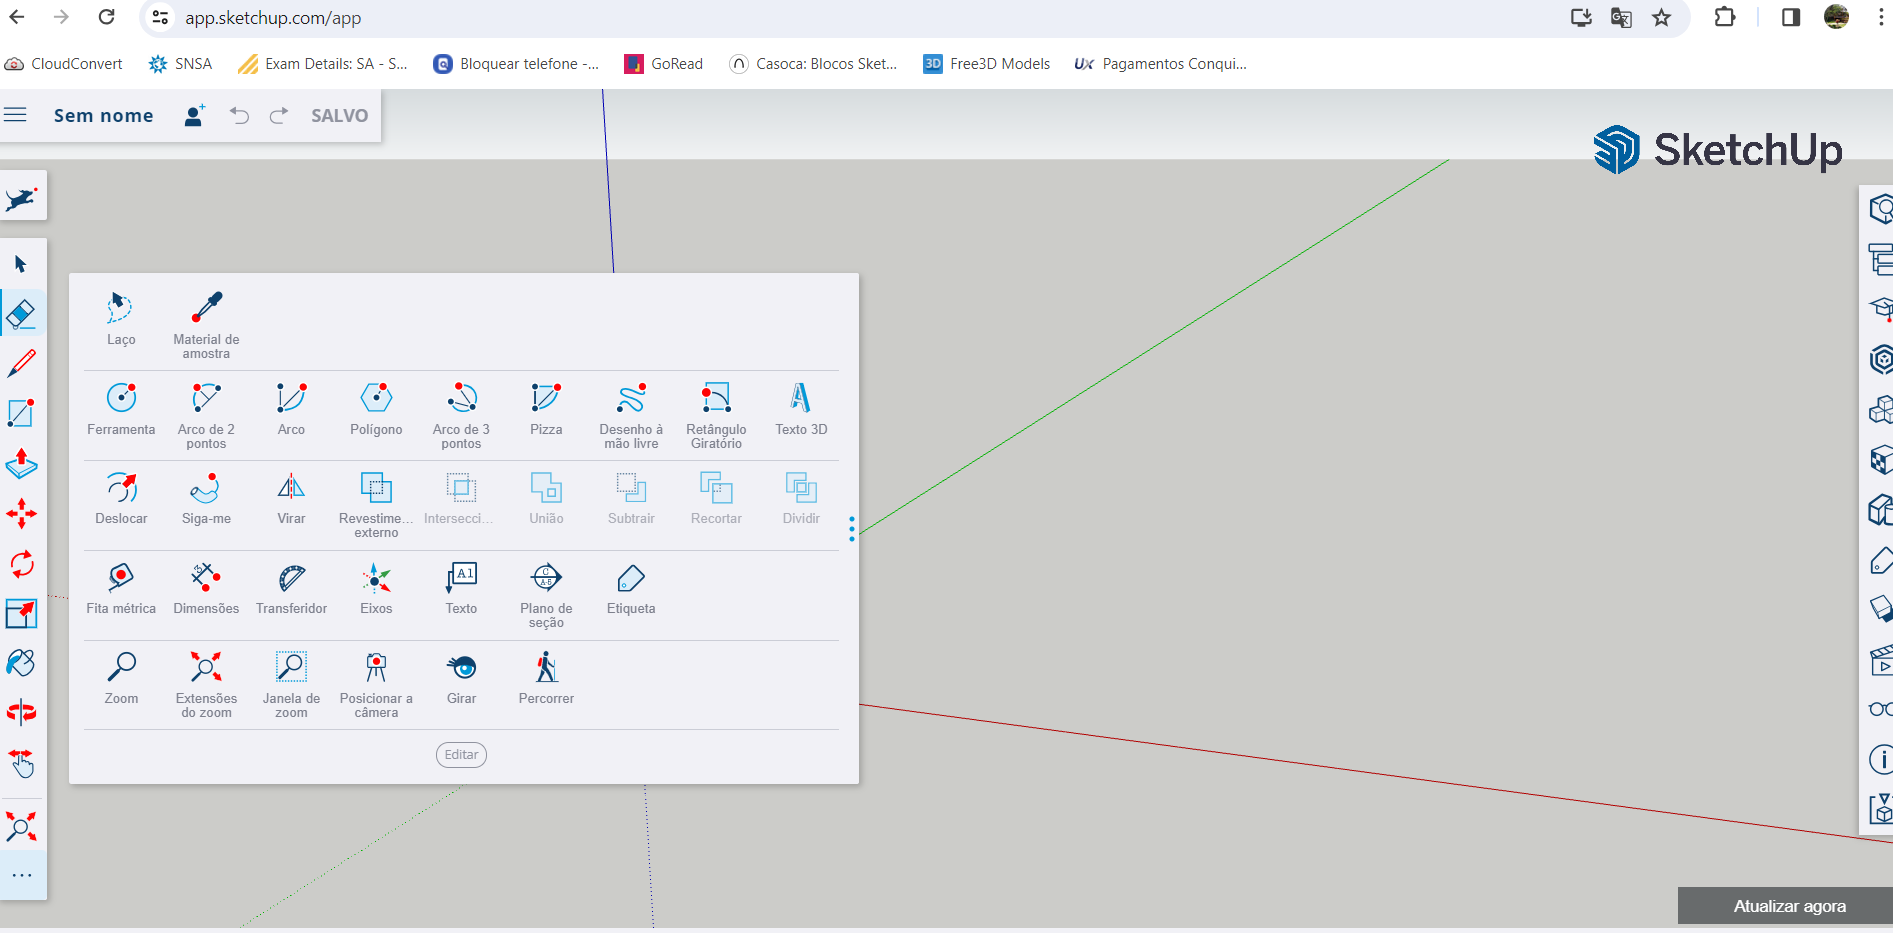This screenshot has height=933, width=1893.
Task: Click the Interseccionar solid tool
Action: 461,498
